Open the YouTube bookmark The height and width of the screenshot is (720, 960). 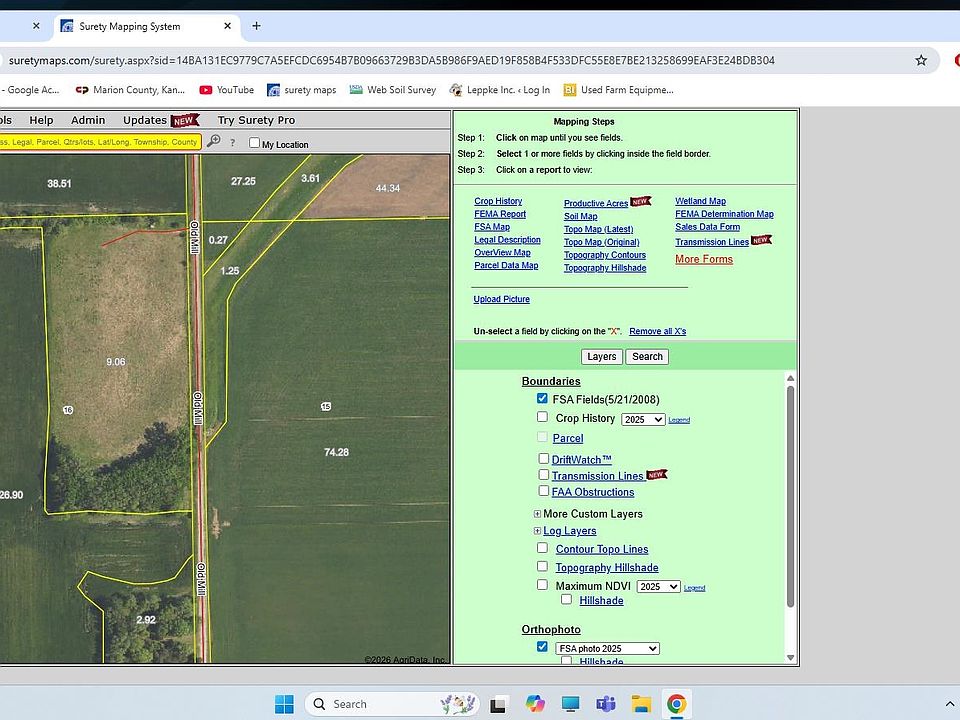pyautogui.click(x=227, y=90)
